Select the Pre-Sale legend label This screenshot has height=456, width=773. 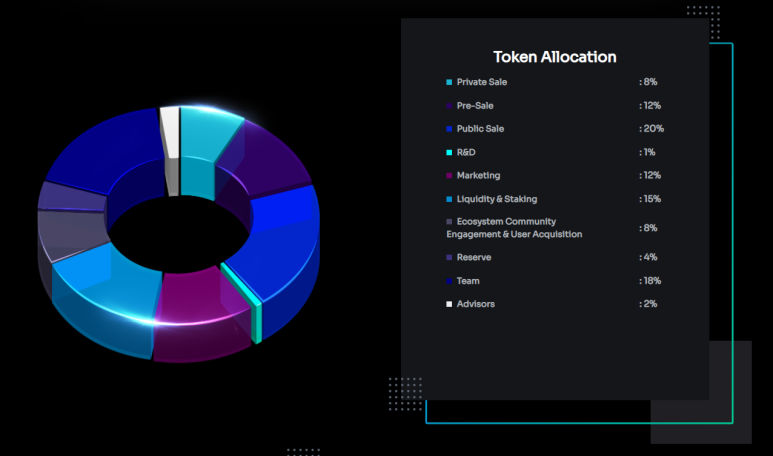point(475,105)
